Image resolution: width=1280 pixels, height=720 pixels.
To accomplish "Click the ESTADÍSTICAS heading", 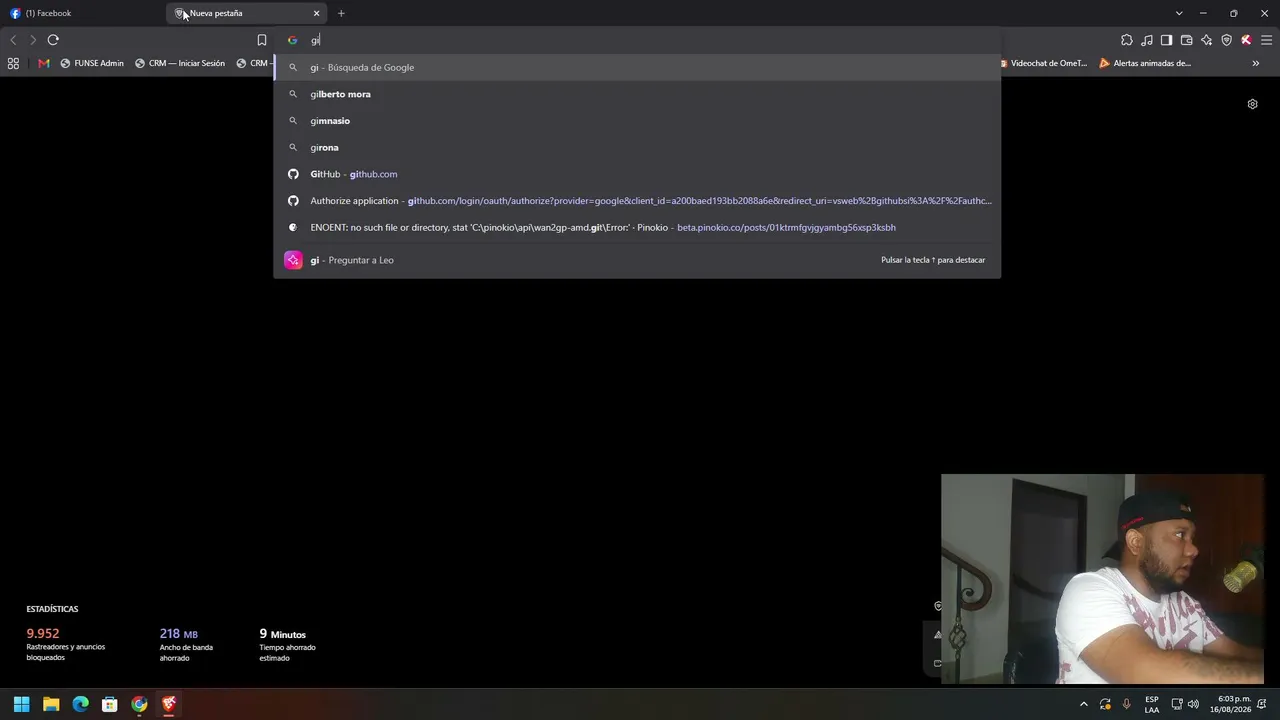I will click(52, 609).
